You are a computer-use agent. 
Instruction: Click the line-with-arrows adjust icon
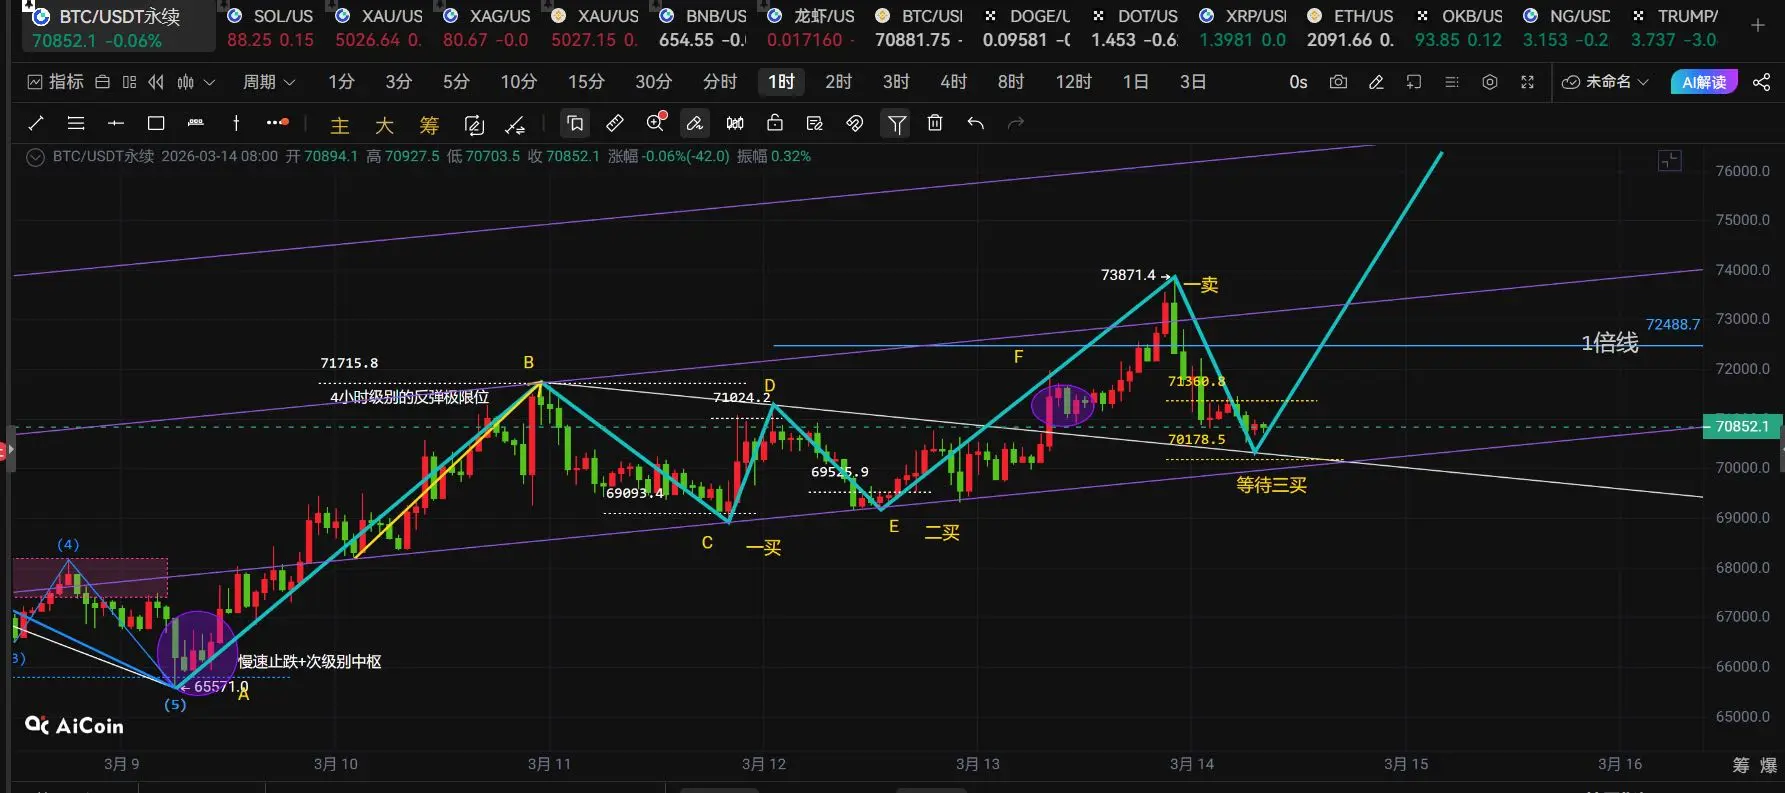click(x=515, y=125)
